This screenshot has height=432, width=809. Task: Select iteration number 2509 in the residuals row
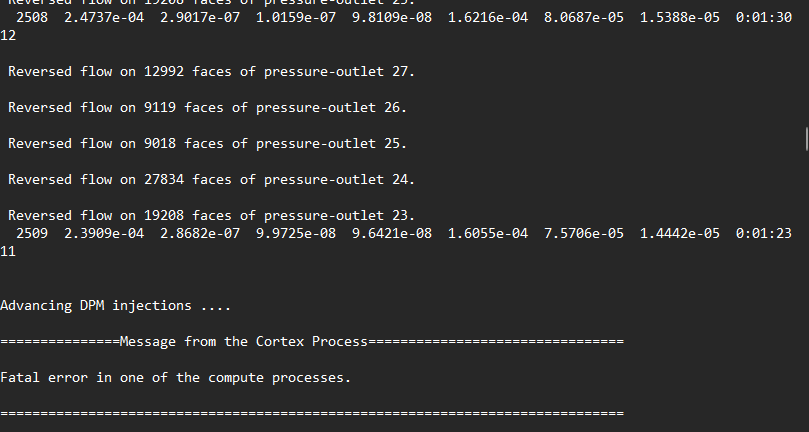(32, 233)
